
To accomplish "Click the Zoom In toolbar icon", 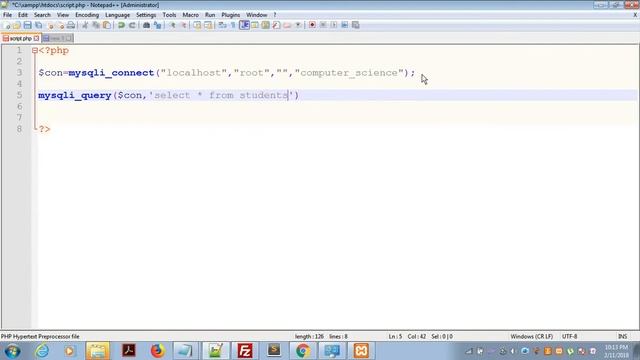I will coord(172,25).
